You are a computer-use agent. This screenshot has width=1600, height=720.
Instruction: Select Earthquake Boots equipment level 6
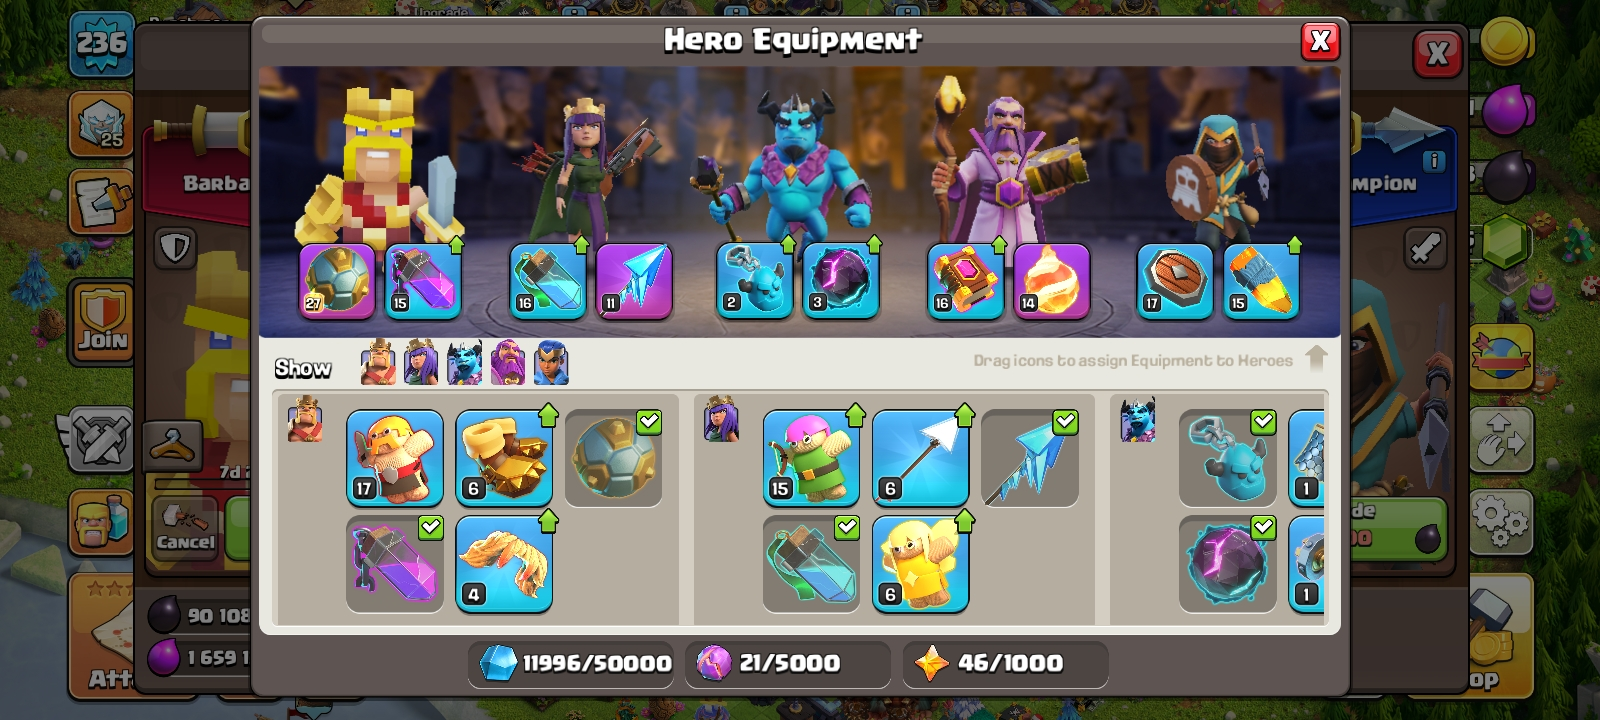coord(504,457)
